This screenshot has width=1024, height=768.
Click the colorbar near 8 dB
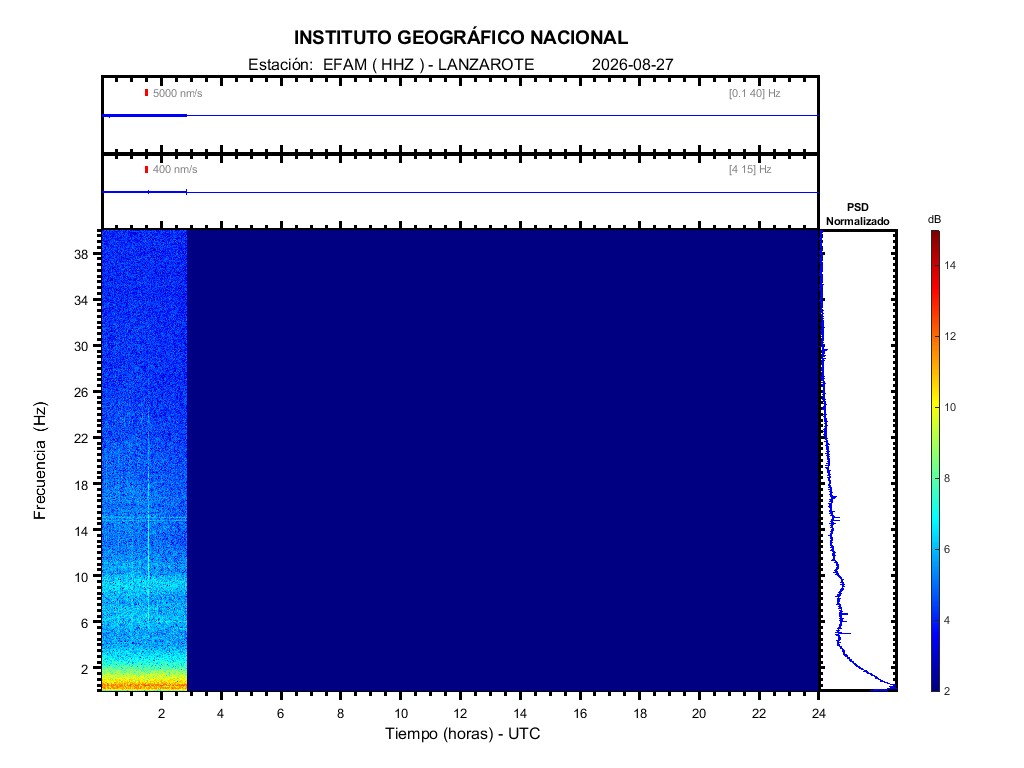935,478
